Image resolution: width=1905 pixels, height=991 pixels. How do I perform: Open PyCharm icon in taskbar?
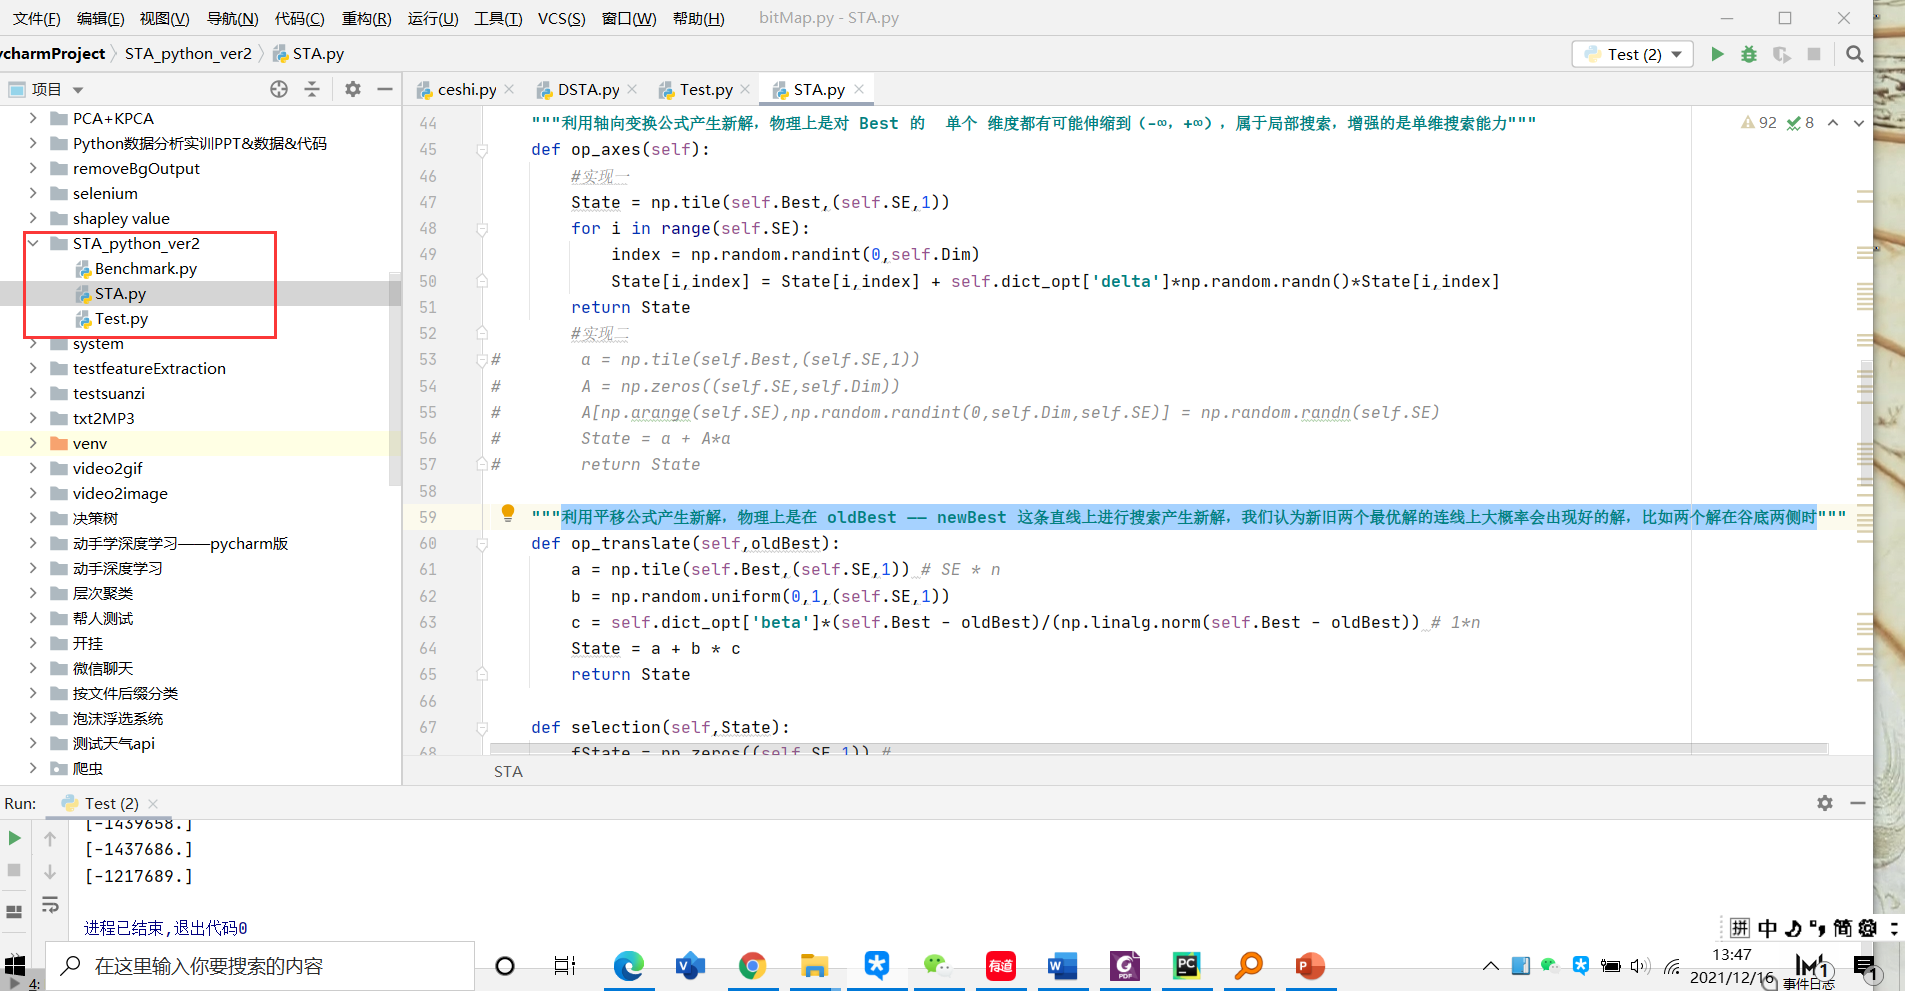click(x=1187, y=965)
